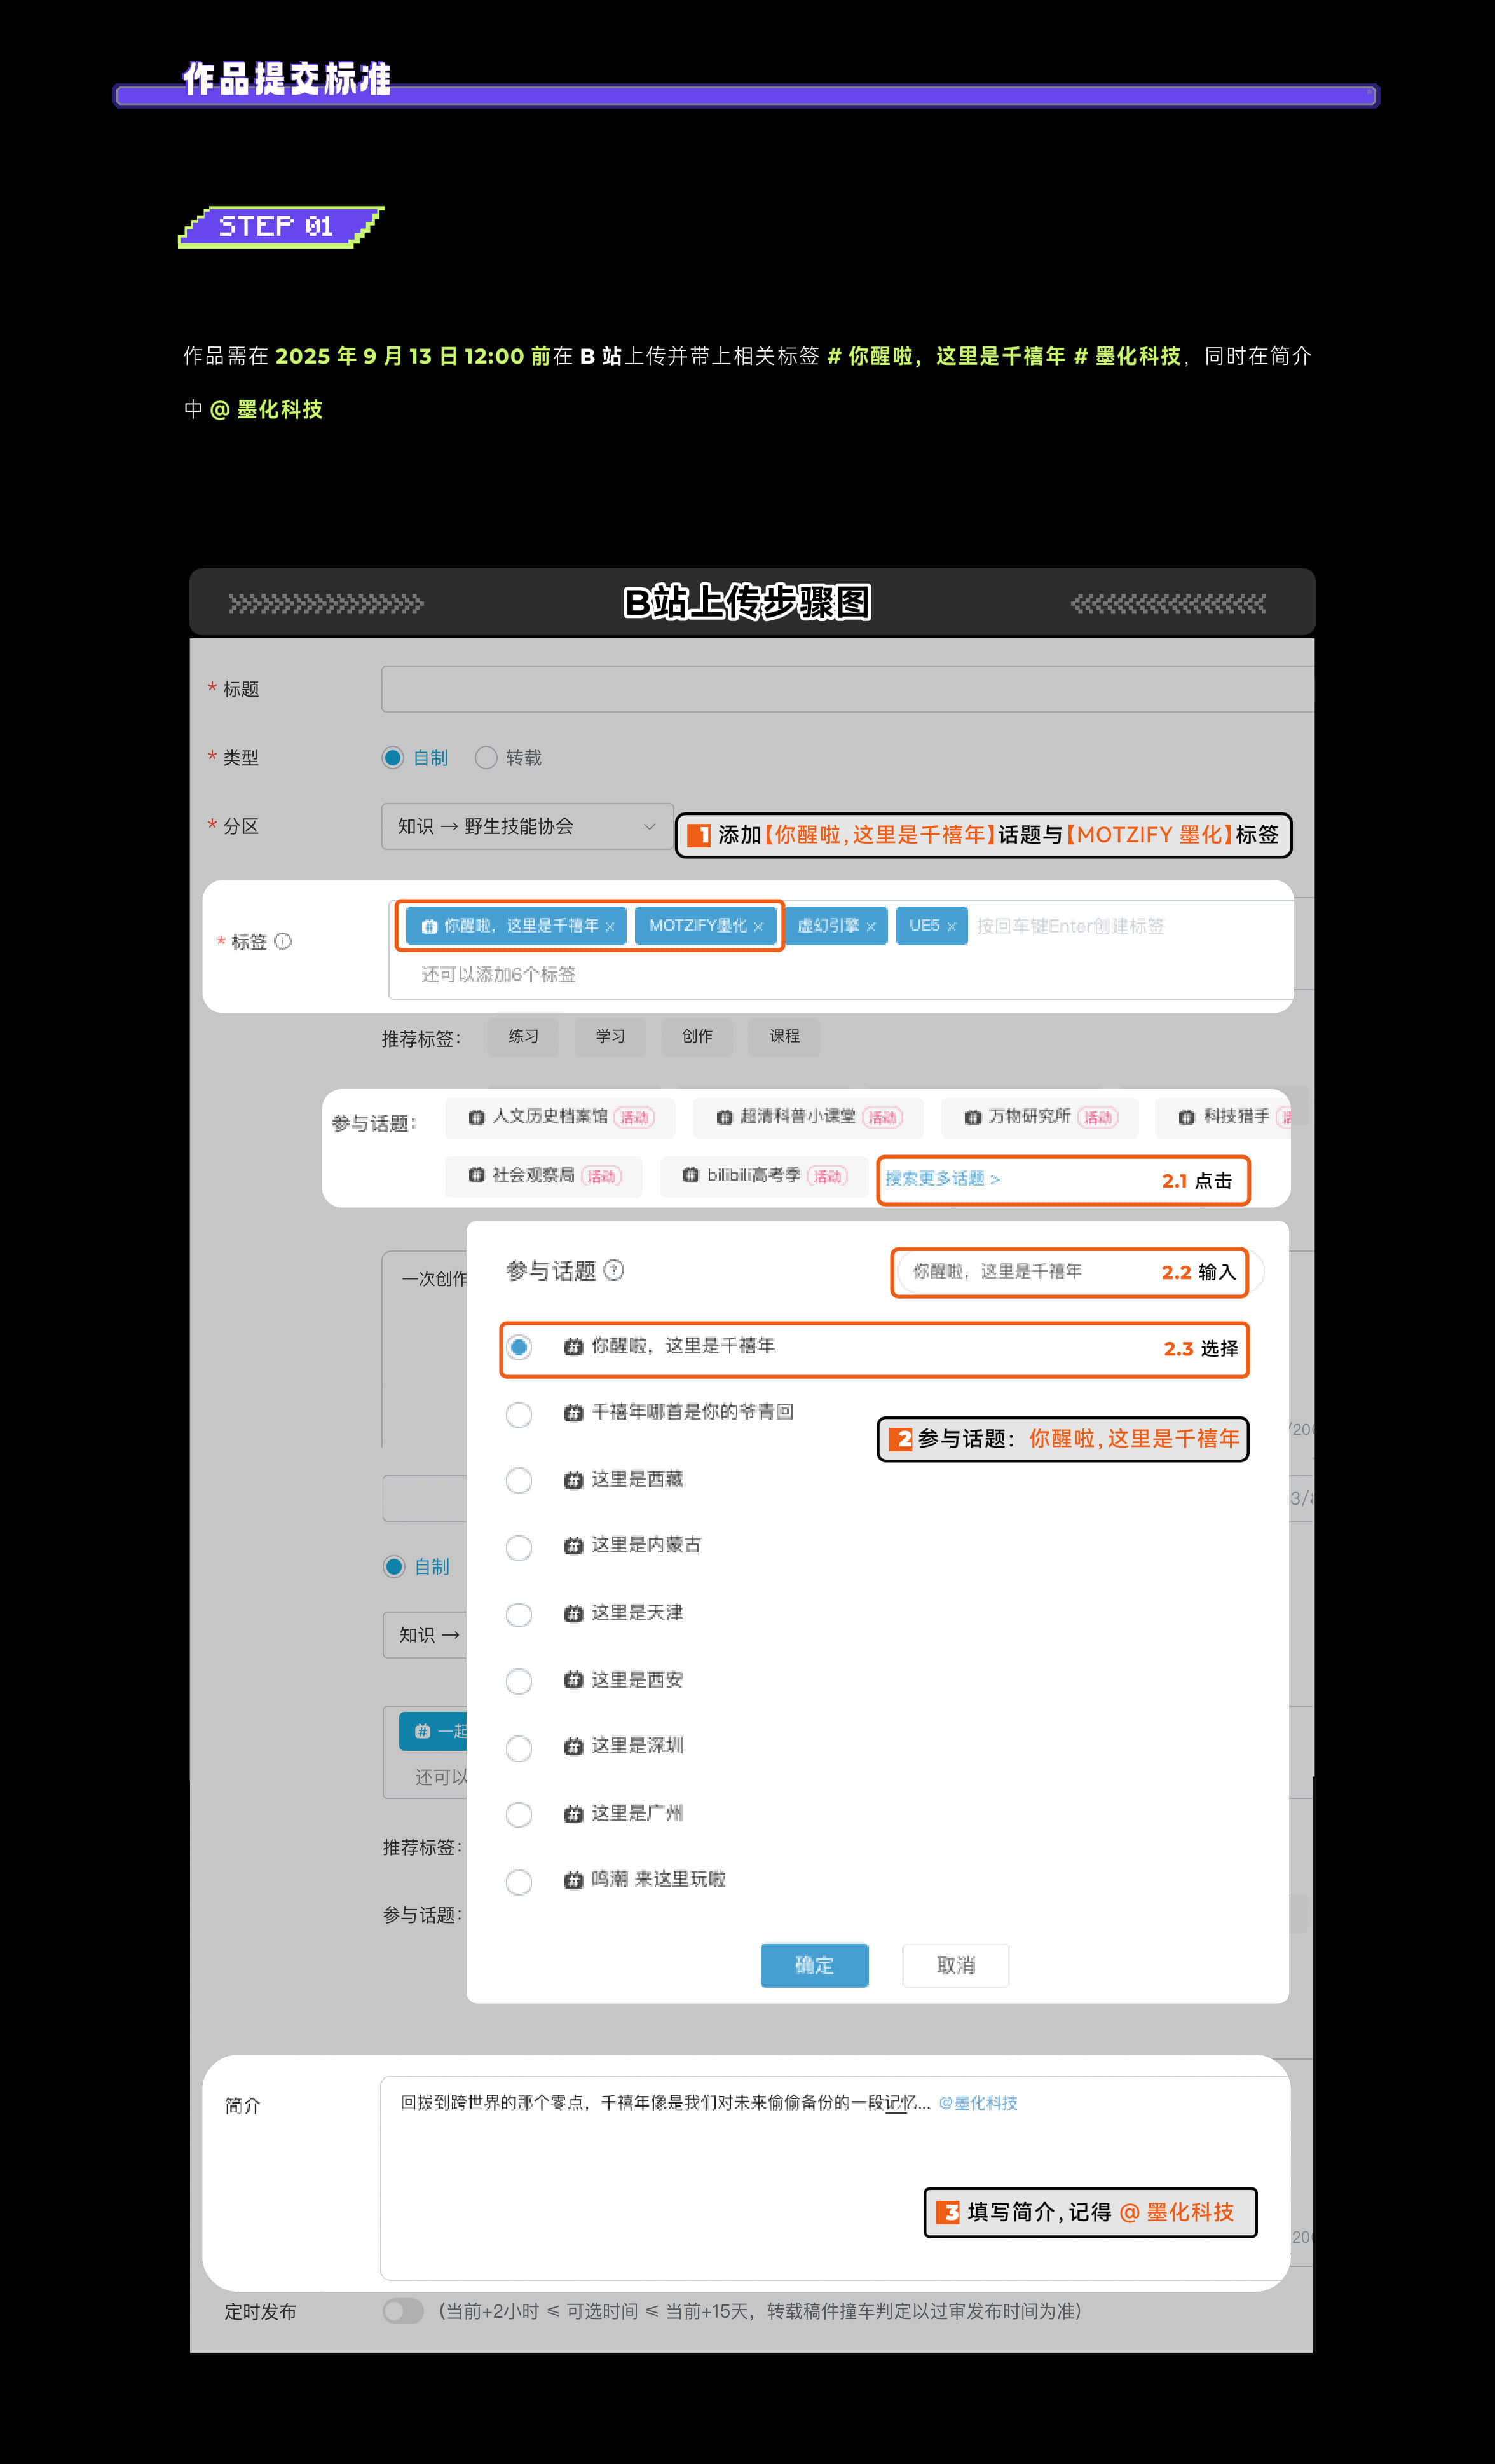Click the 简介 description text area
The image size is (1495, 2464).
(835, 2178)
